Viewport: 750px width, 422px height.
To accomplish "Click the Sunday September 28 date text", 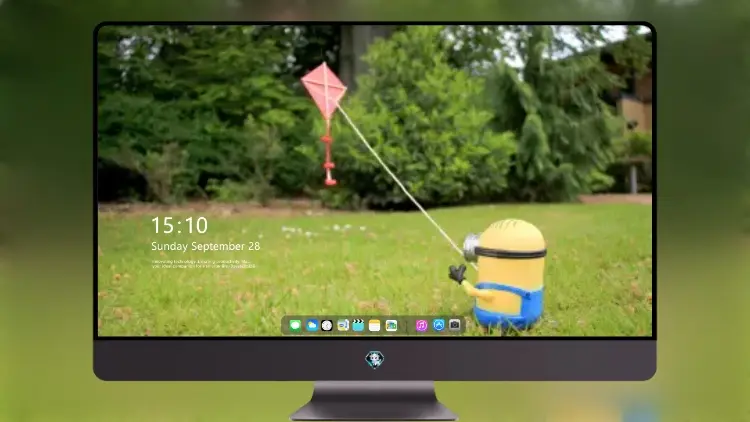I will [x=206, y=246].
